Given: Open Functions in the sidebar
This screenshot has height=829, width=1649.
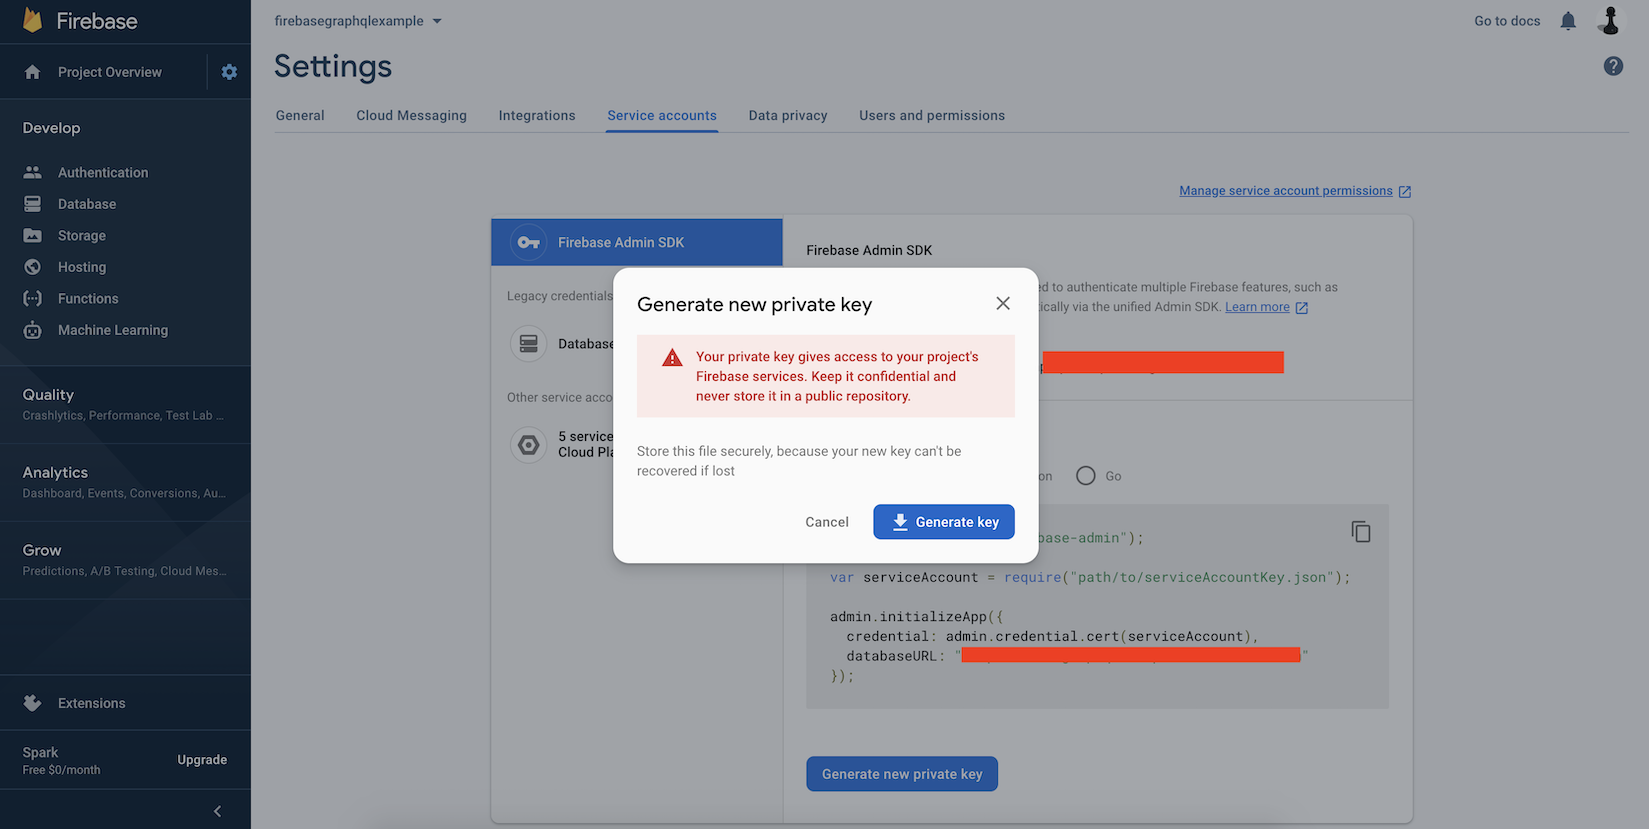Looking at the screenshot, I should [x=88, y=298].
